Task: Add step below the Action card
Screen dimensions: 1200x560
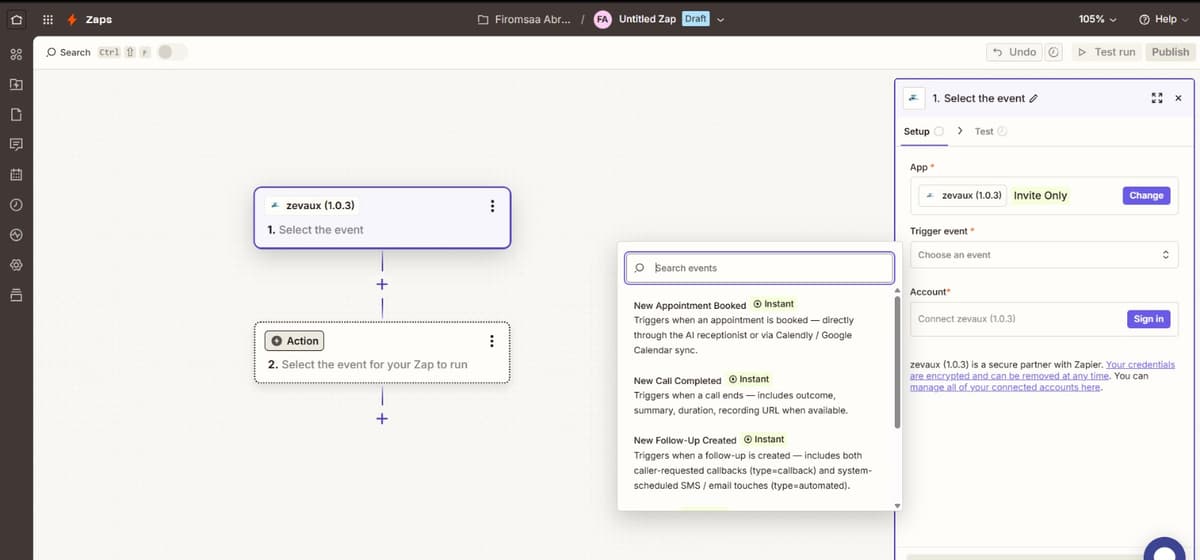Action: click(381, 418)
